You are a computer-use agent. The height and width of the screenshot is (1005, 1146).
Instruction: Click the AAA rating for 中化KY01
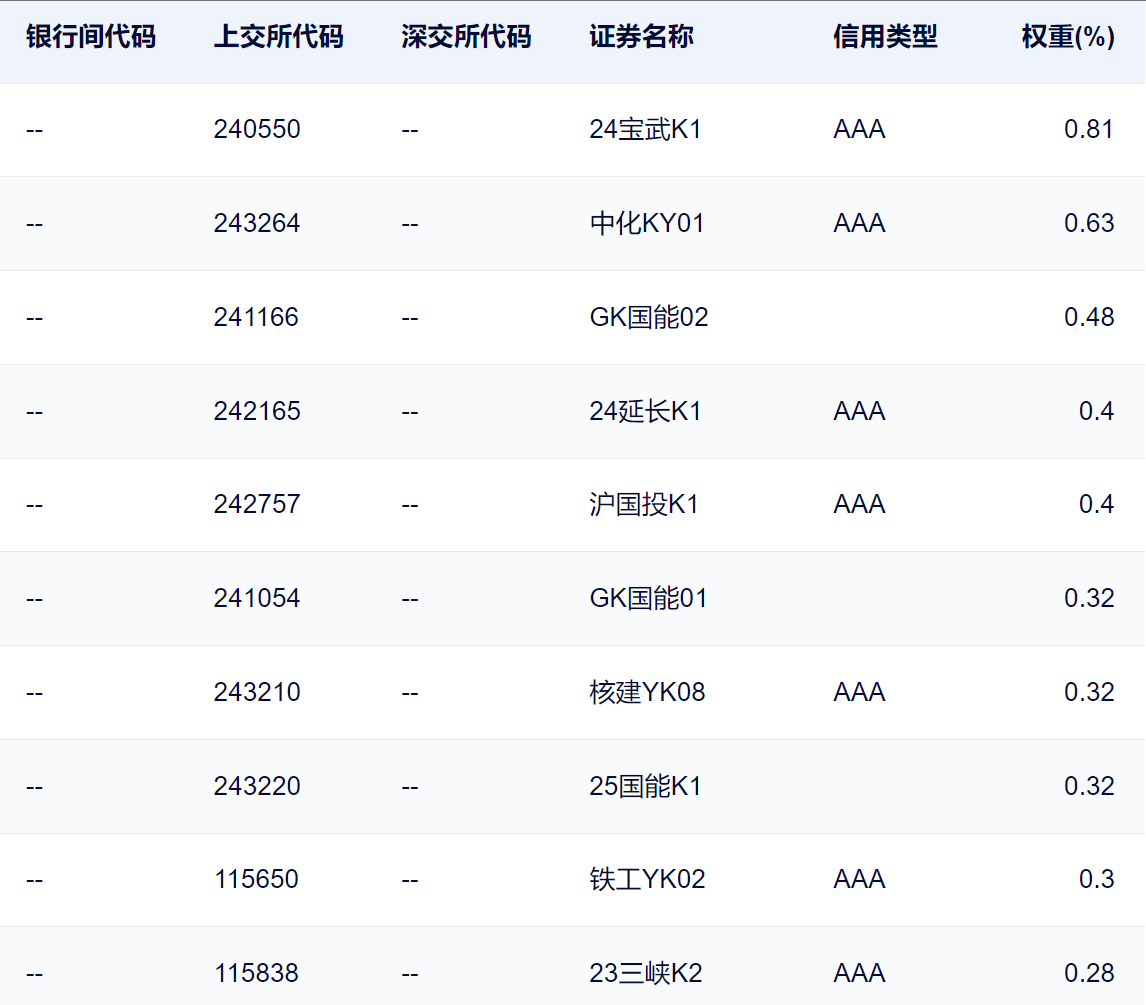pyautogui.click(x=860, y=223)
